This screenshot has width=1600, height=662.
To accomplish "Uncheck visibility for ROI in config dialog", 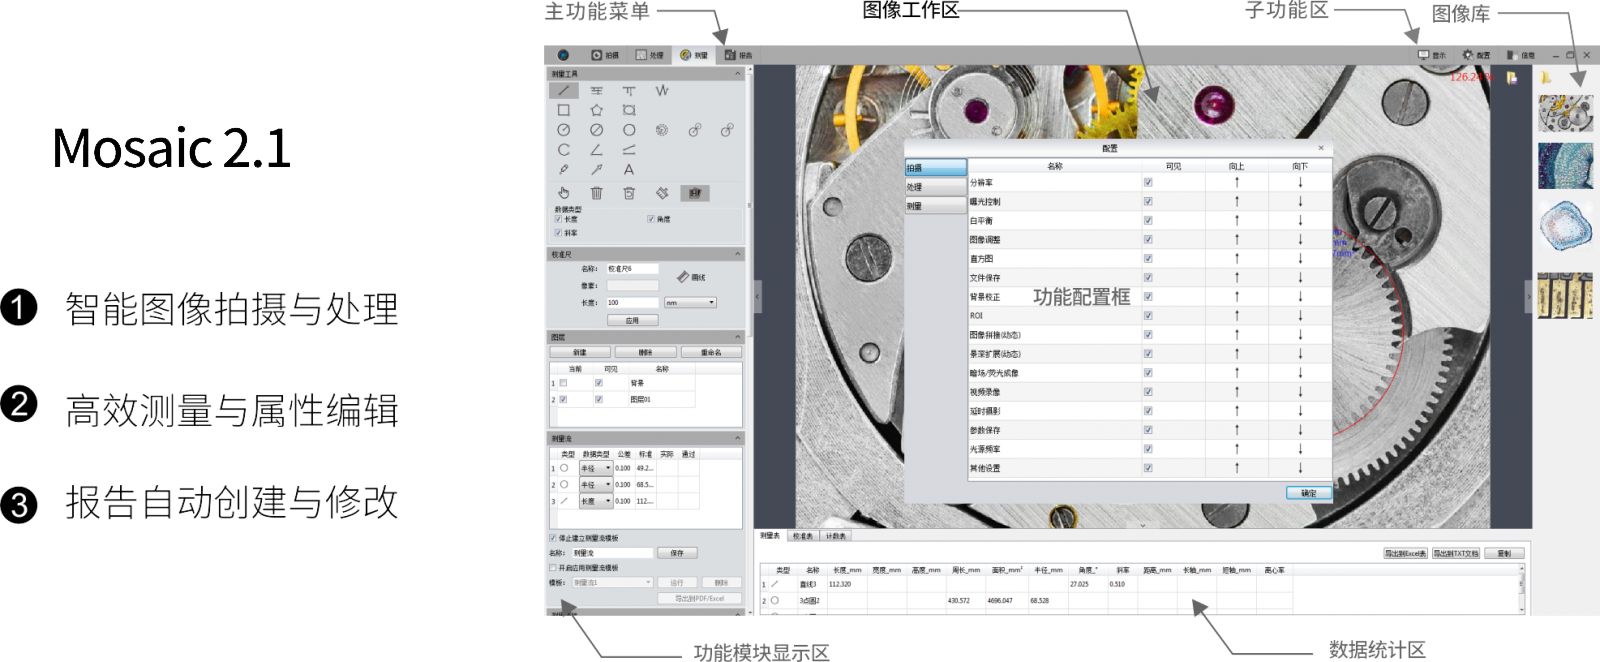I will (x=1148, y=315).
